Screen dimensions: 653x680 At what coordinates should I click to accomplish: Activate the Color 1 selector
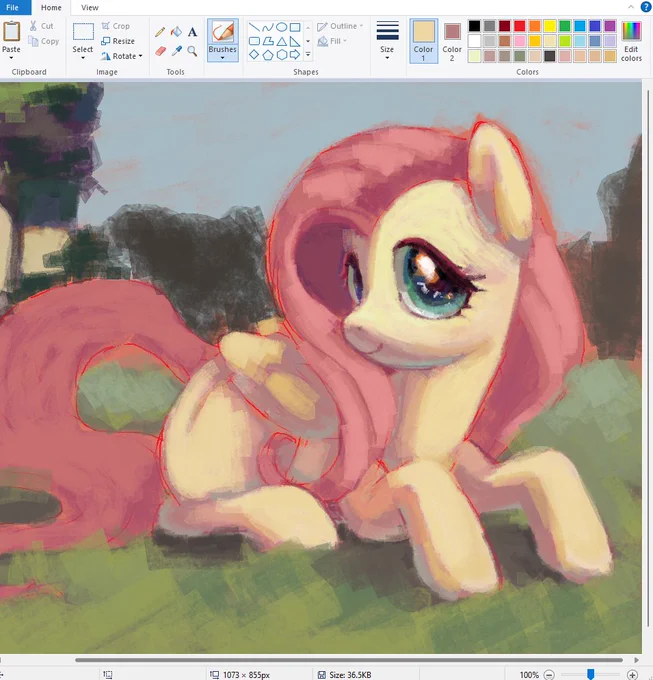[424, 41]
